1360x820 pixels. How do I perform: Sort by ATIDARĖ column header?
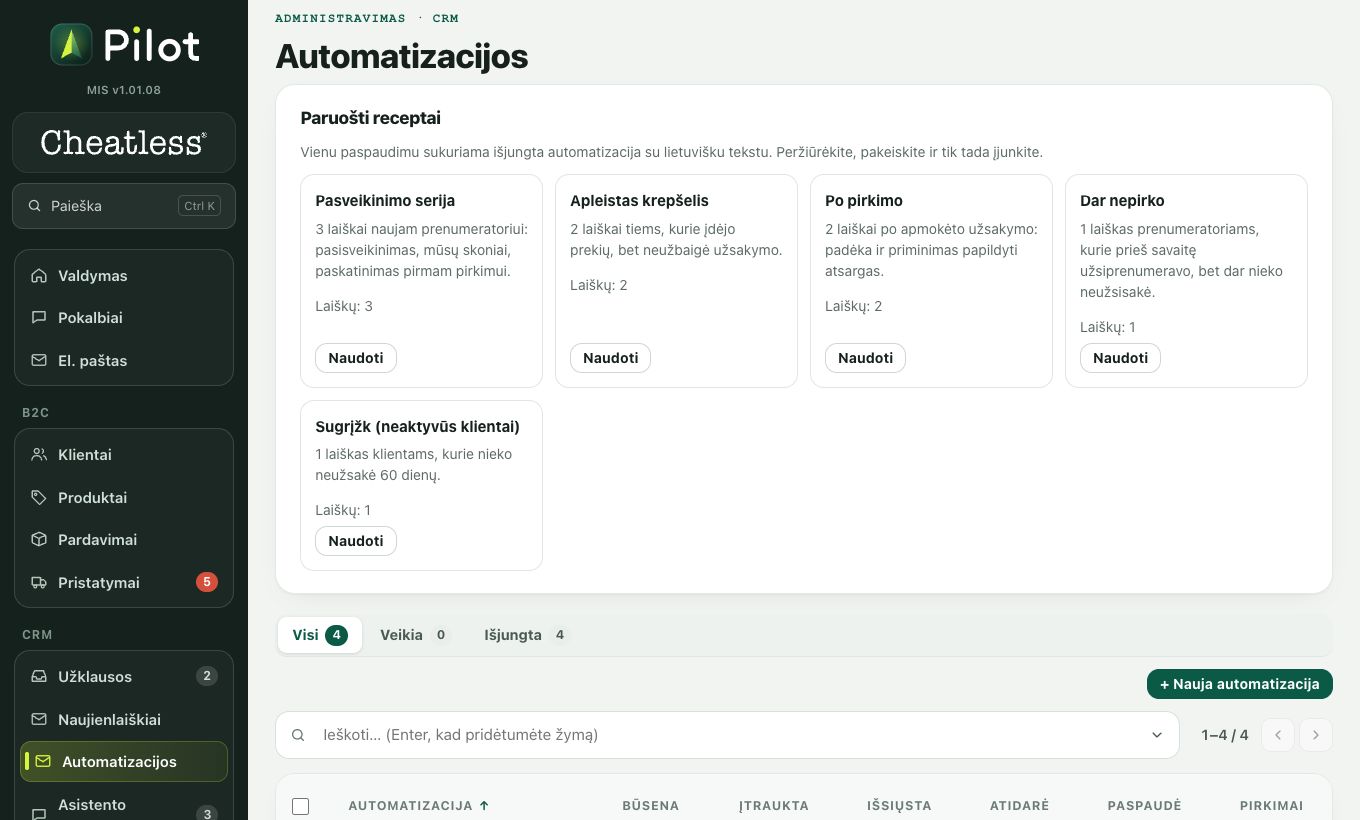1019,805
